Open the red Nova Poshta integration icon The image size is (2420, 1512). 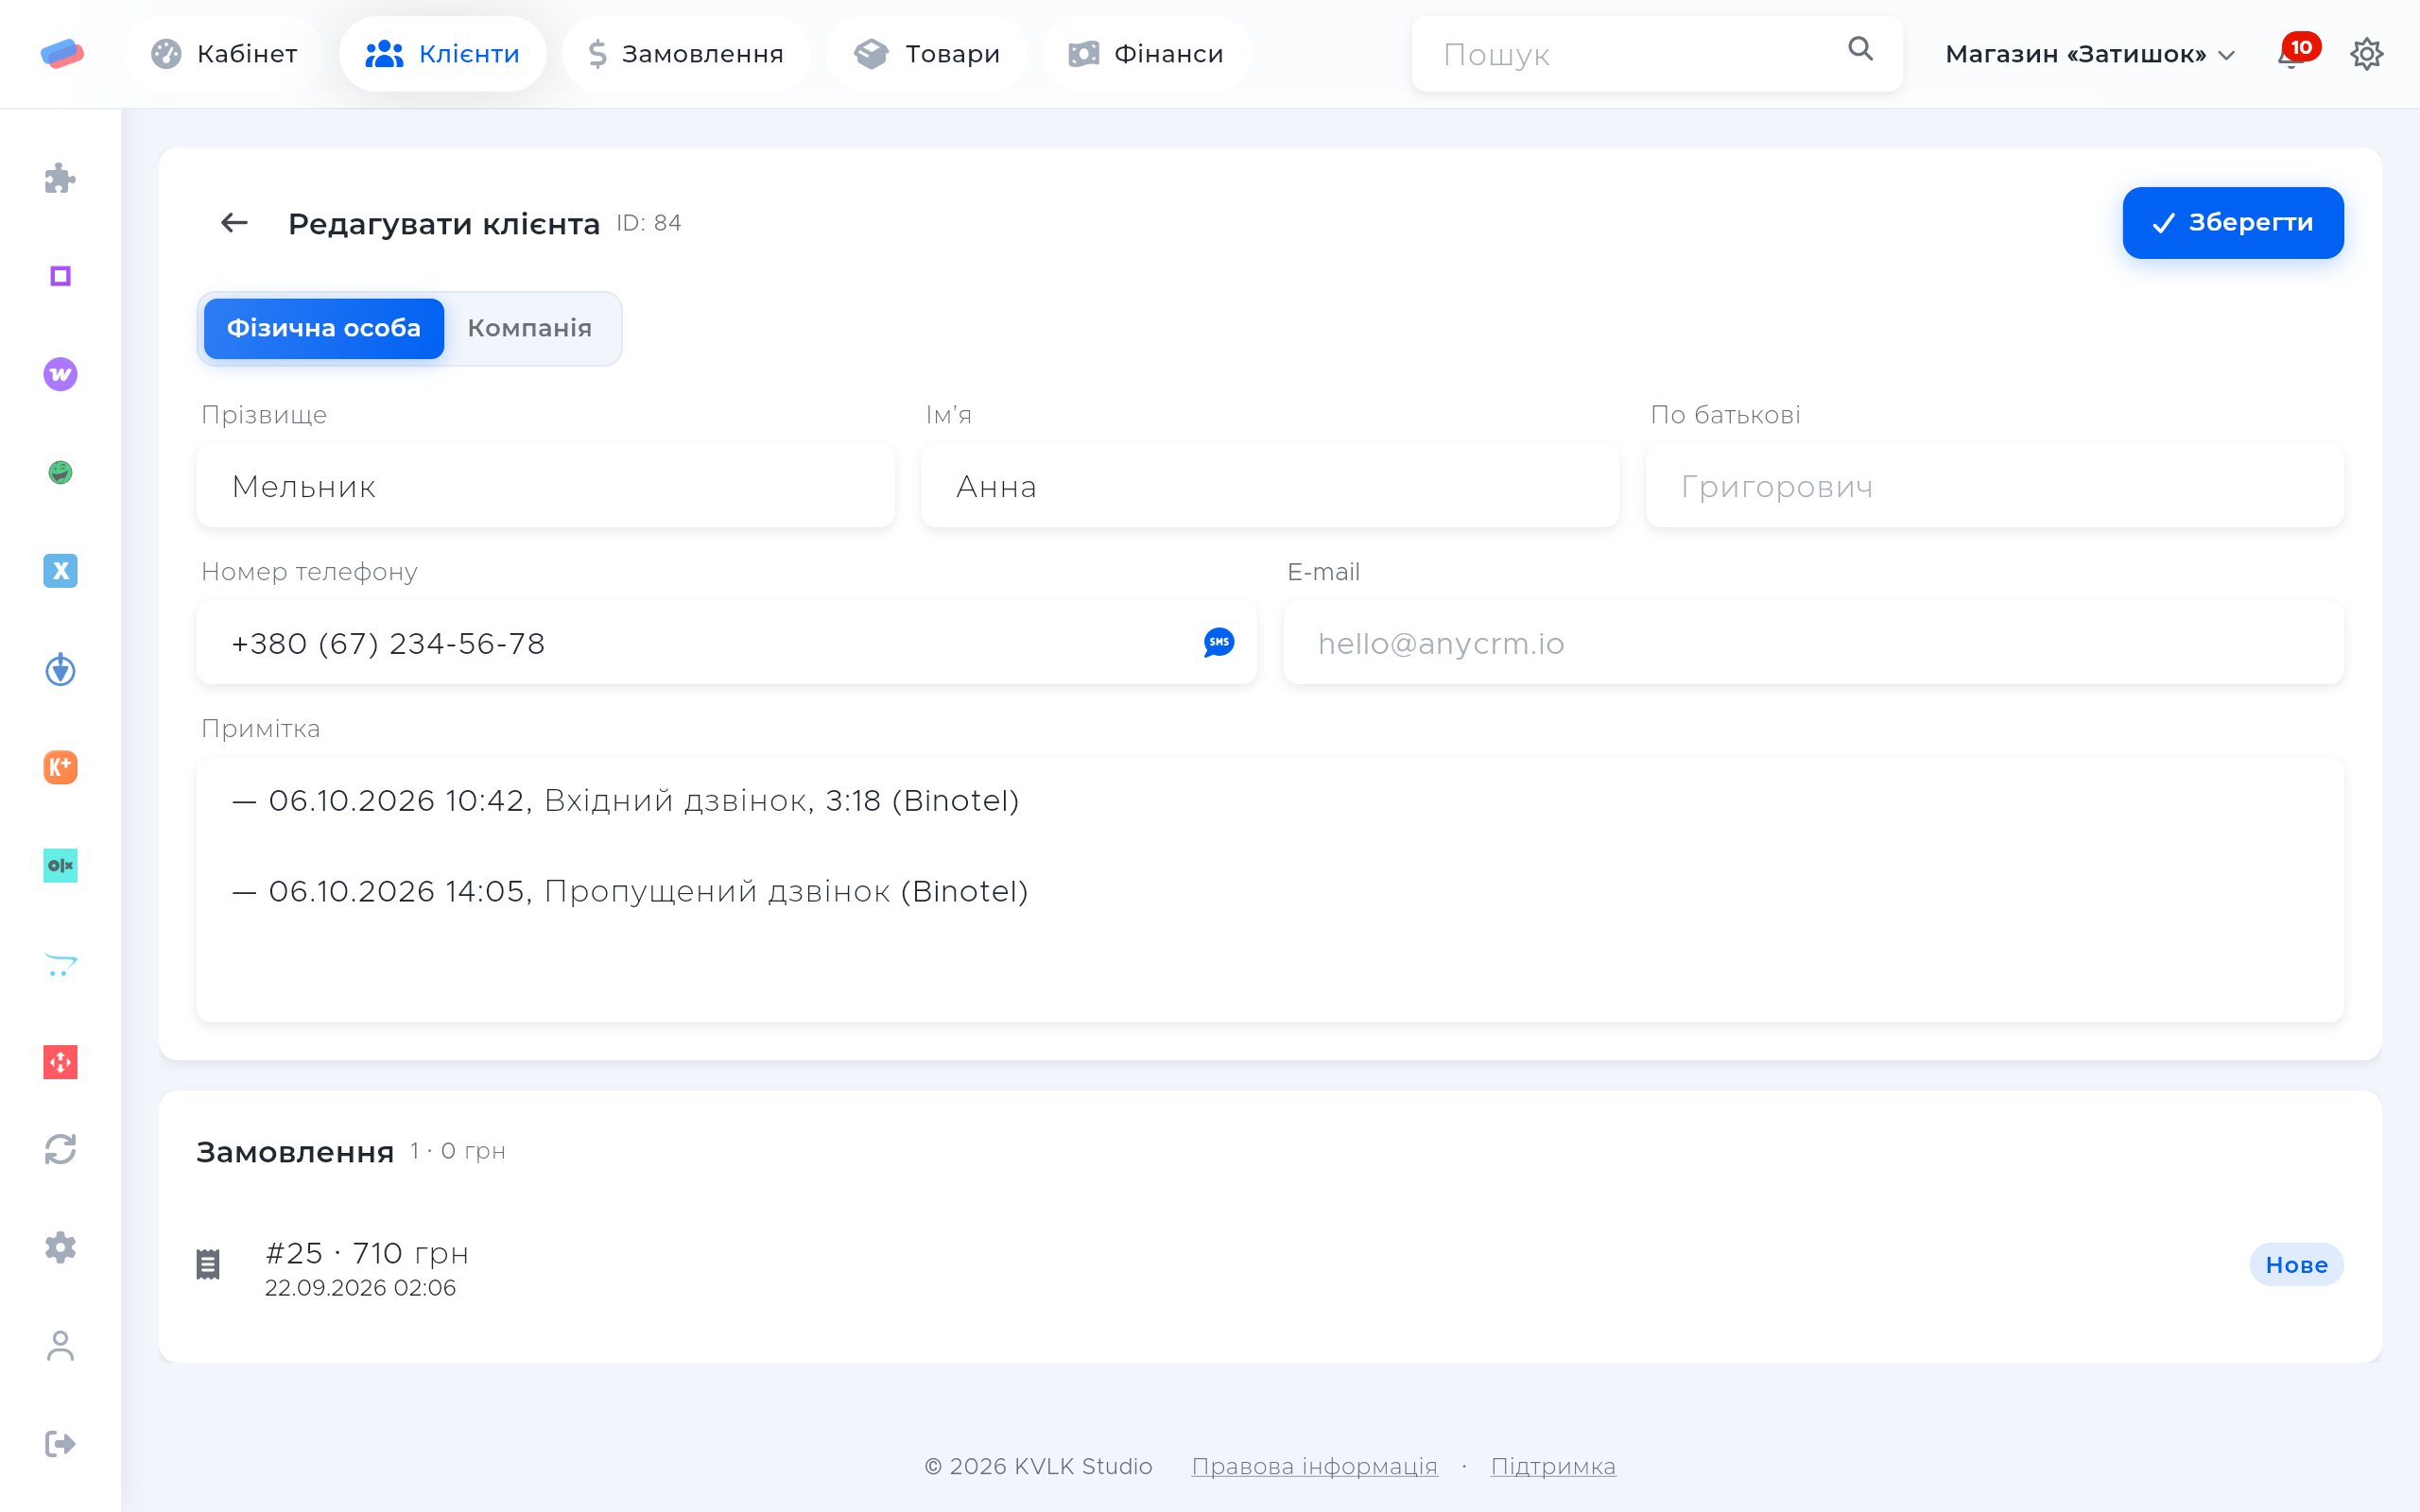tap(60, 1062)
